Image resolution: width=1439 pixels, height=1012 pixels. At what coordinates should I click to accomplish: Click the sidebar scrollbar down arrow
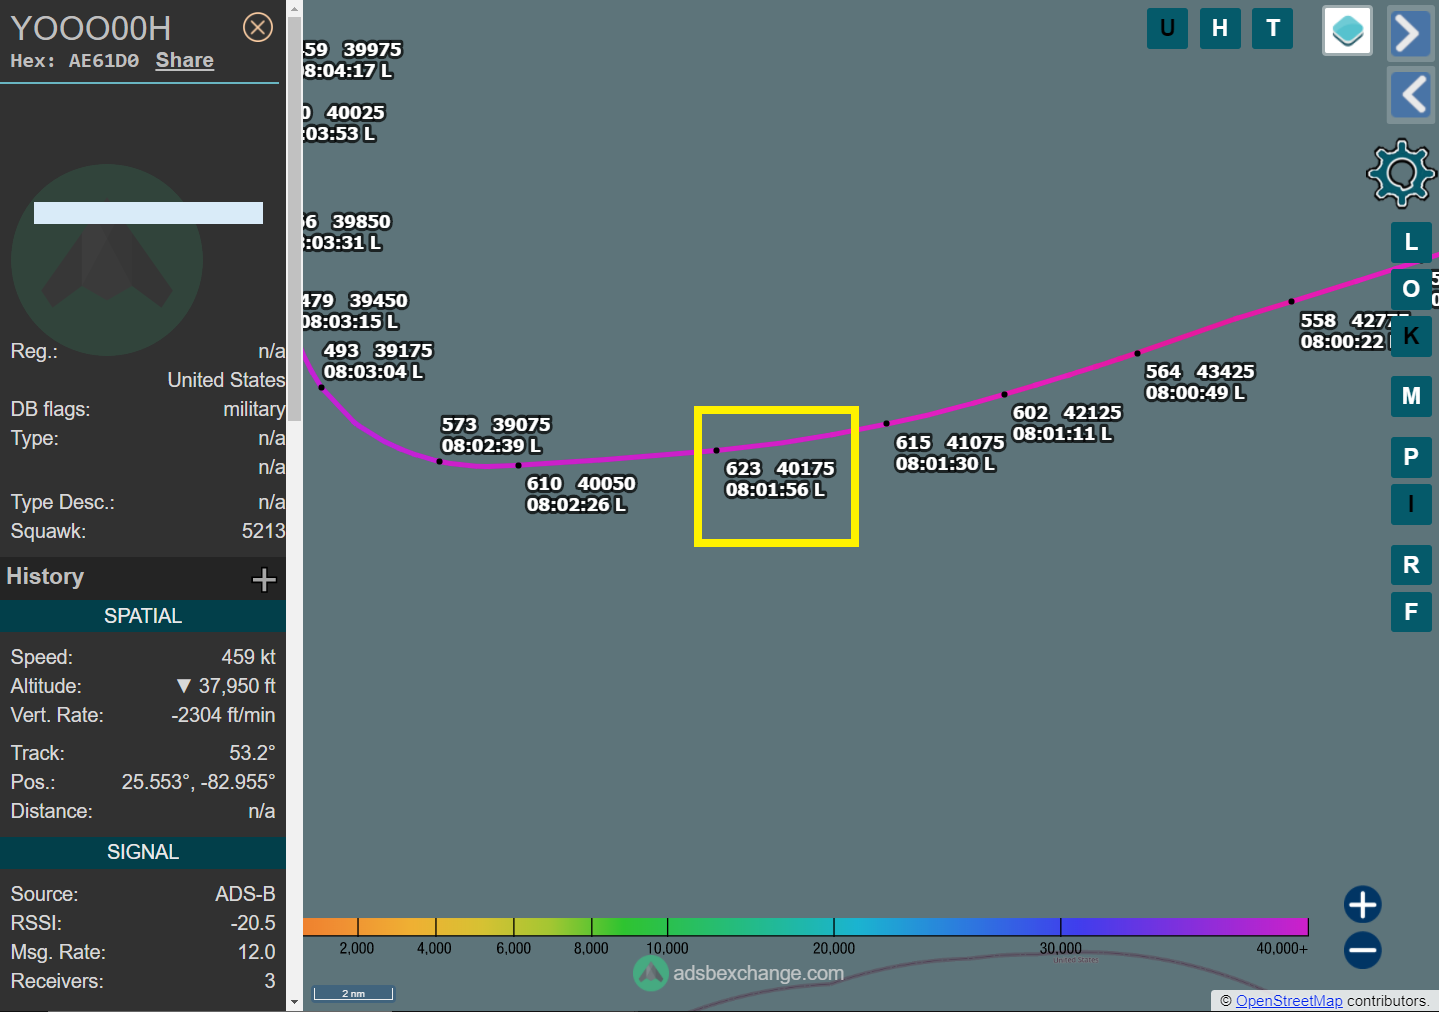294,1001
